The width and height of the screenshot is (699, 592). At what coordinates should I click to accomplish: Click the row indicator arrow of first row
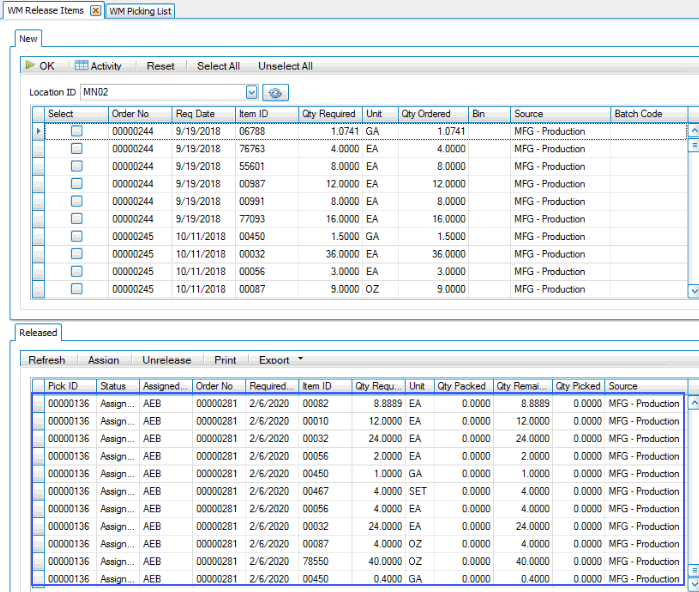(39, 131)
